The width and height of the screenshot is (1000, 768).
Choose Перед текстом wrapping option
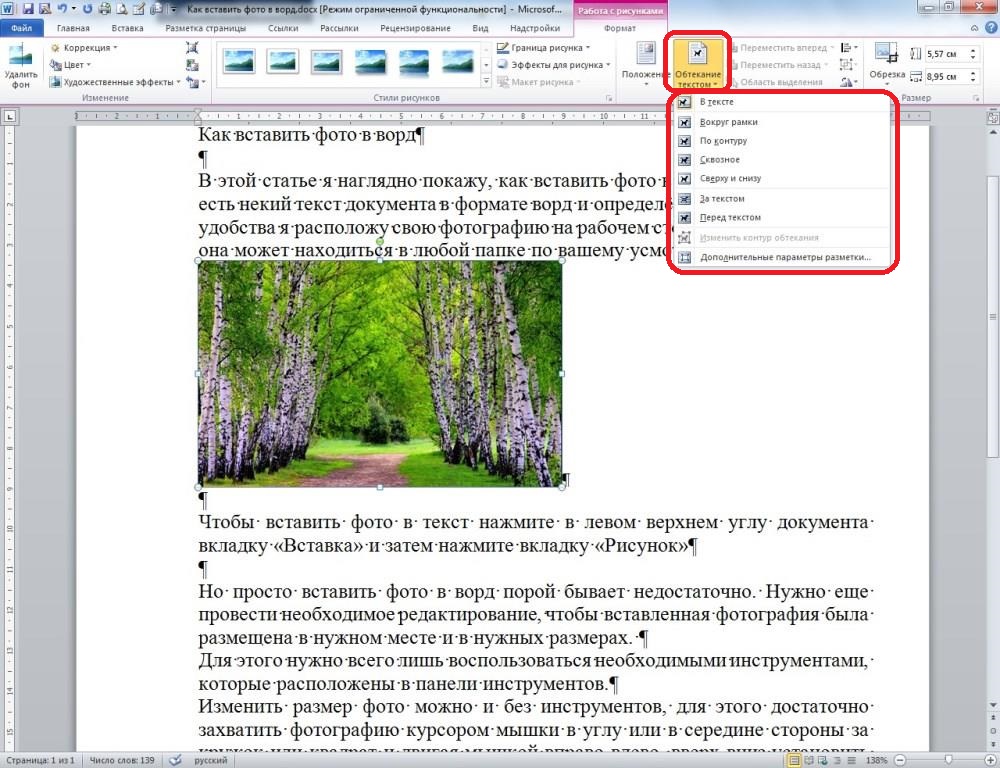(782, 218)
